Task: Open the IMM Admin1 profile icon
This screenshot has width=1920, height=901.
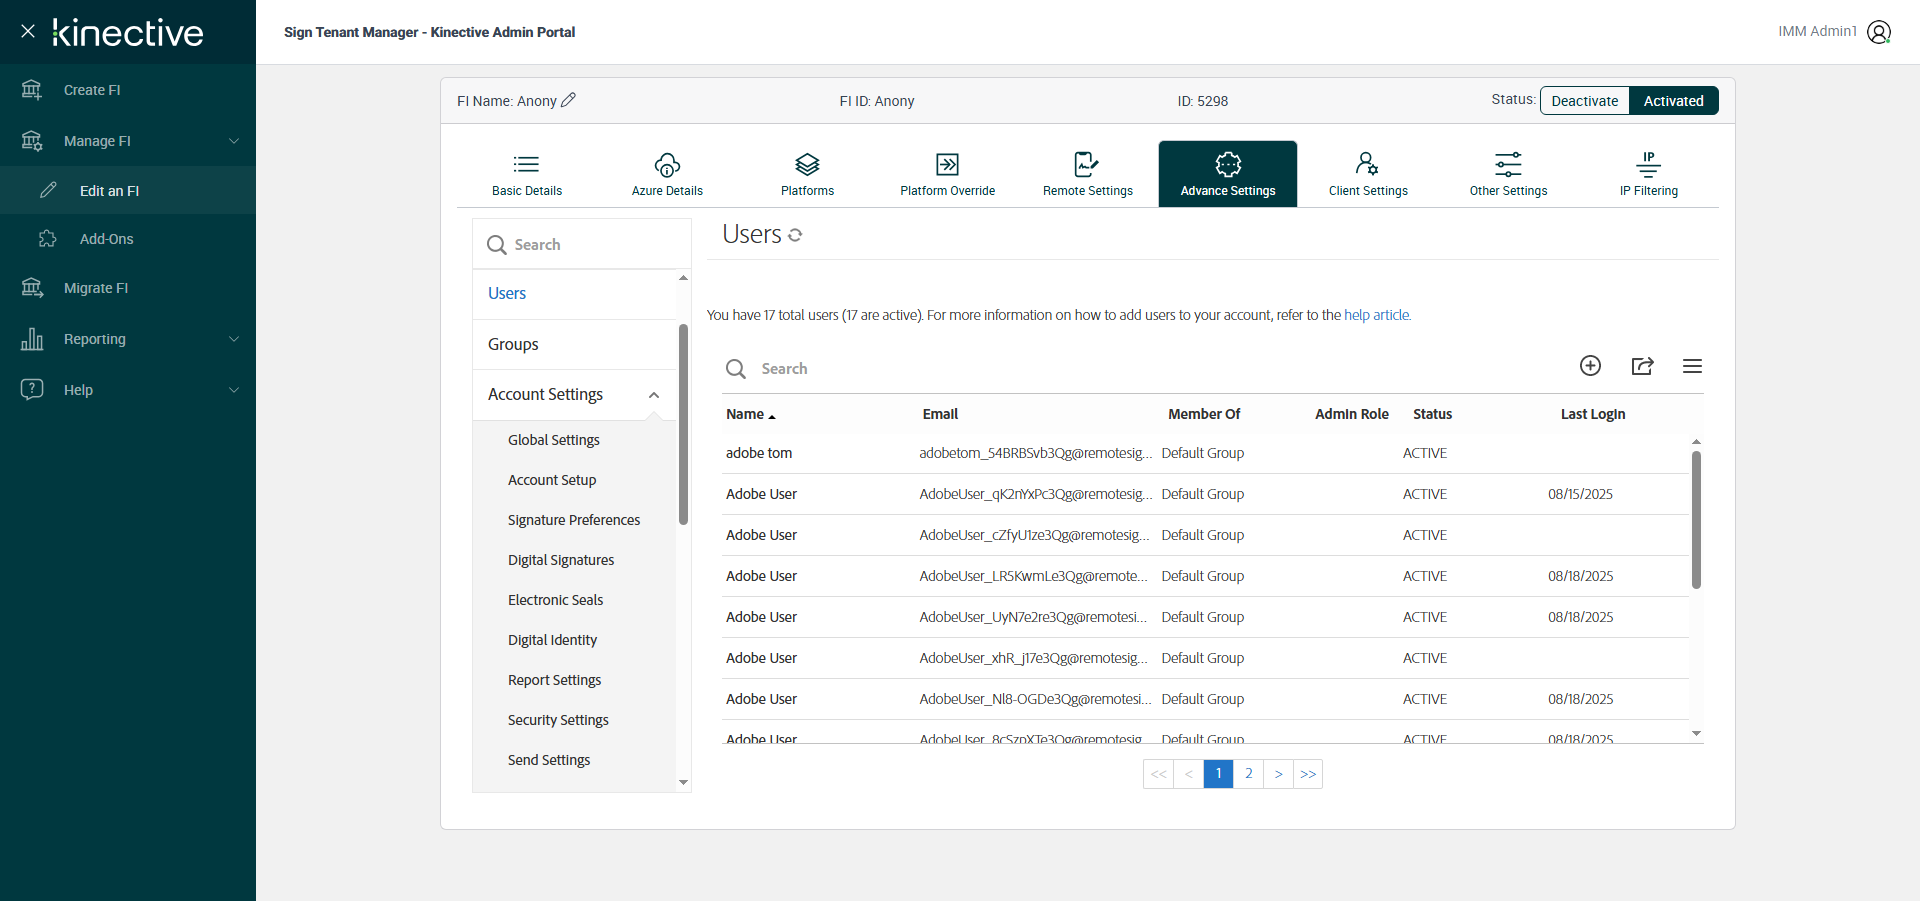Action: pyautogui.click(x=1879, y=32)
